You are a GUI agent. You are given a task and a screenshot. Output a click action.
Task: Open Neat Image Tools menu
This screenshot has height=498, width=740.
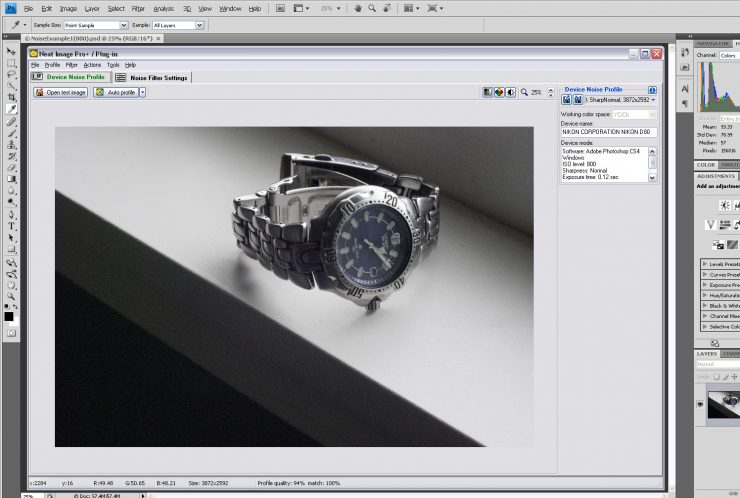pyautogui.click(x=113, y=65)
